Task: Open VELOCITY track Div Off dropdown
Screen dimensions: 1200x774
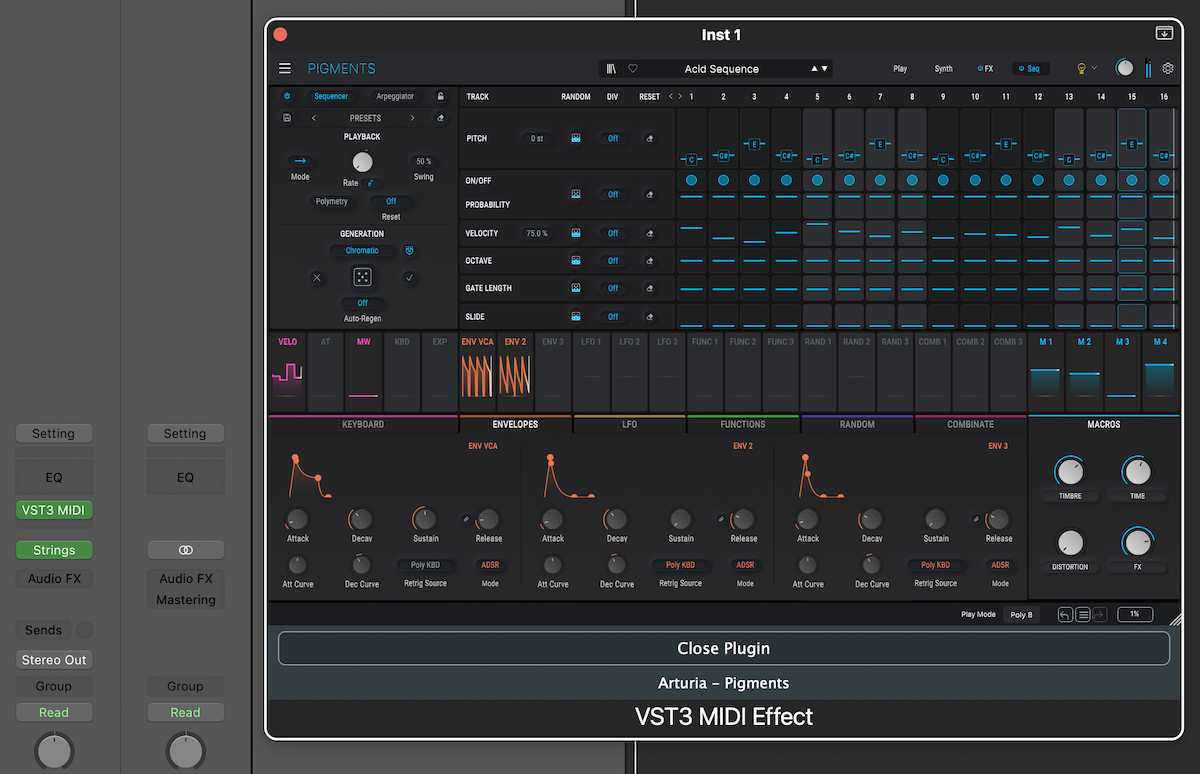Action: (x=613, y=233)
